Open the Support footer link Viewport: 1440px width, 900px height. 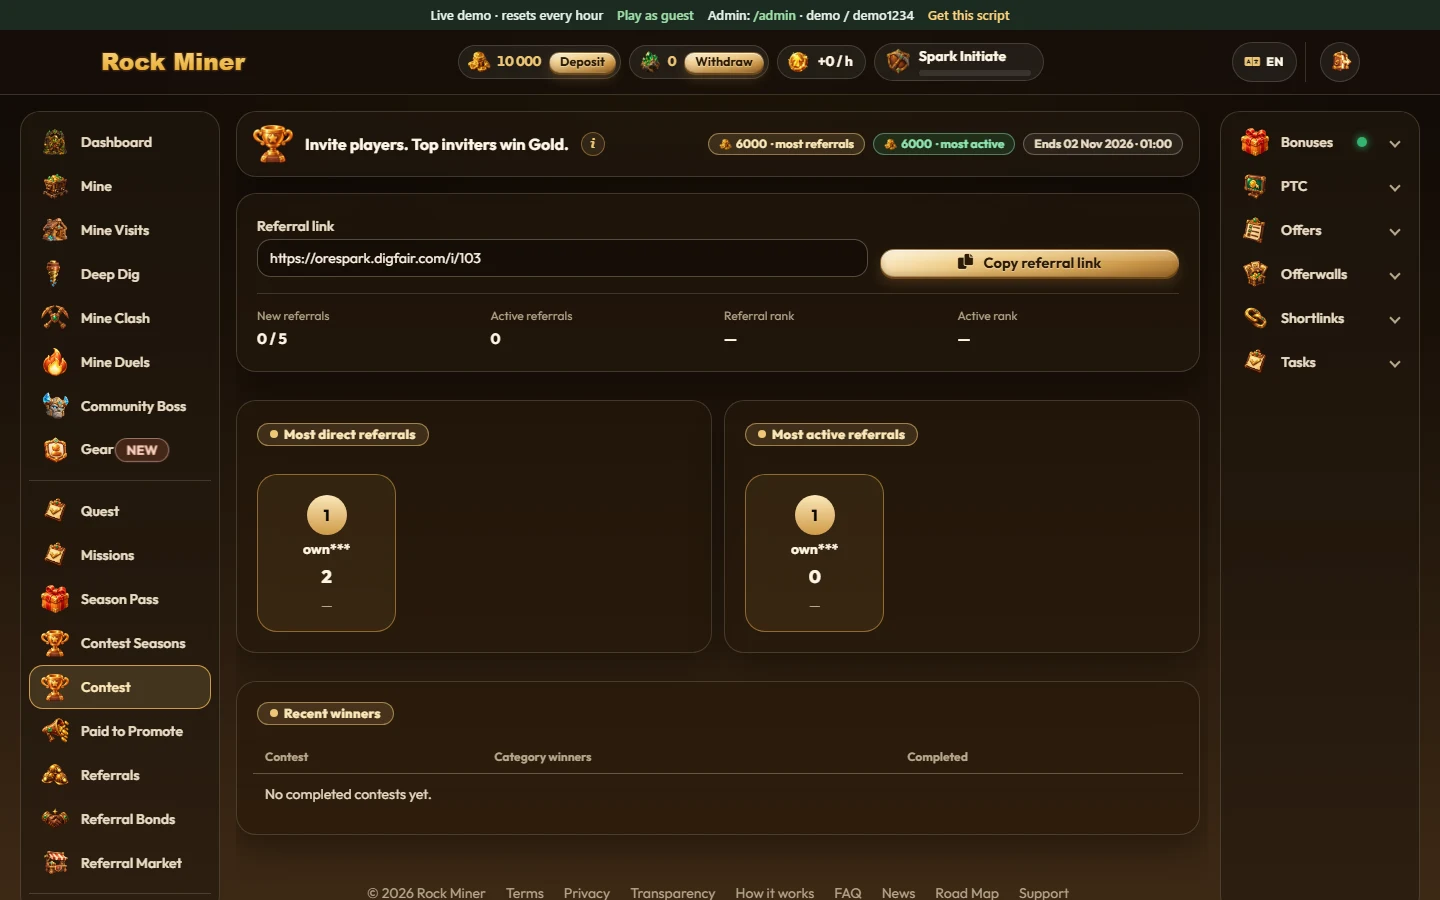[1043, 893]
